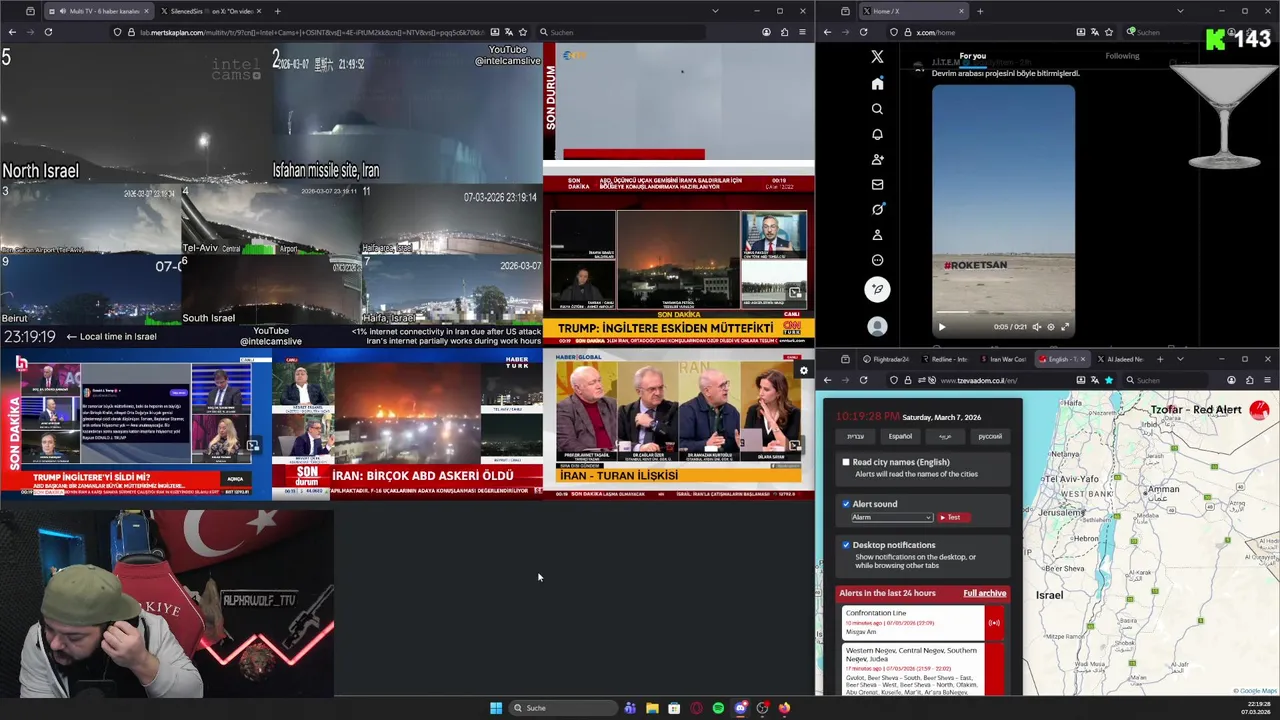Image resolution: width=1280 pixels, height=720 pixels.
Task: Expand X video to fullscreen
Action: (1065, 327)
